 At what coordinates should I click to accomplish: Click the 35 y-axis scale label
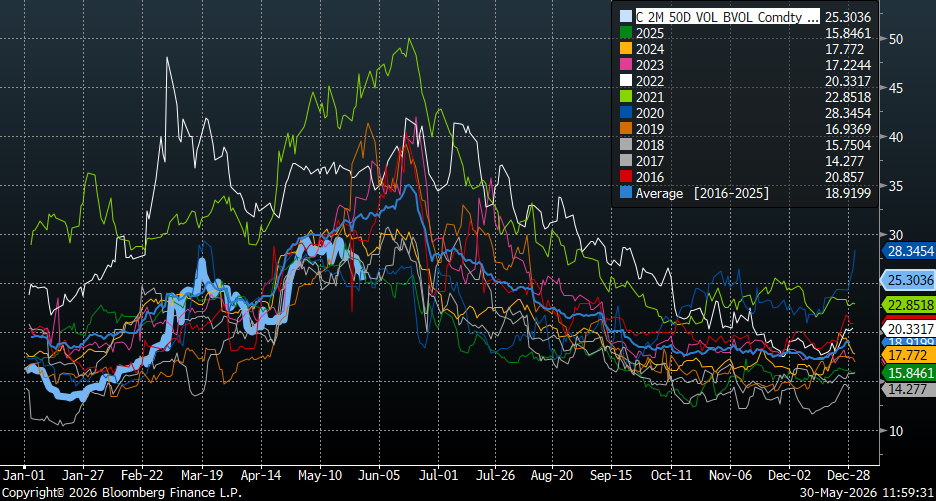(x=895, y=186)
